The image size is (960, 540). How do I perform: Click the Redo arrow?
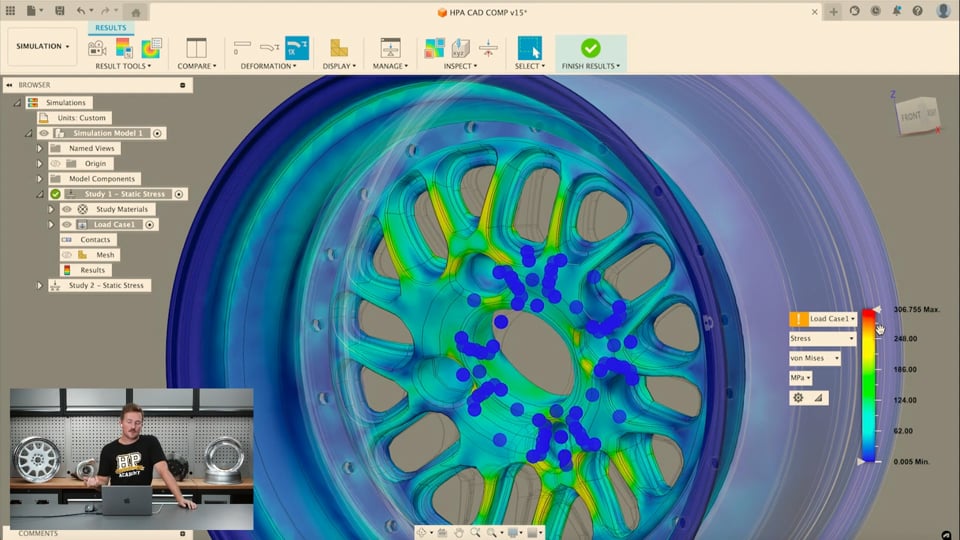click(x=105, y=10)
